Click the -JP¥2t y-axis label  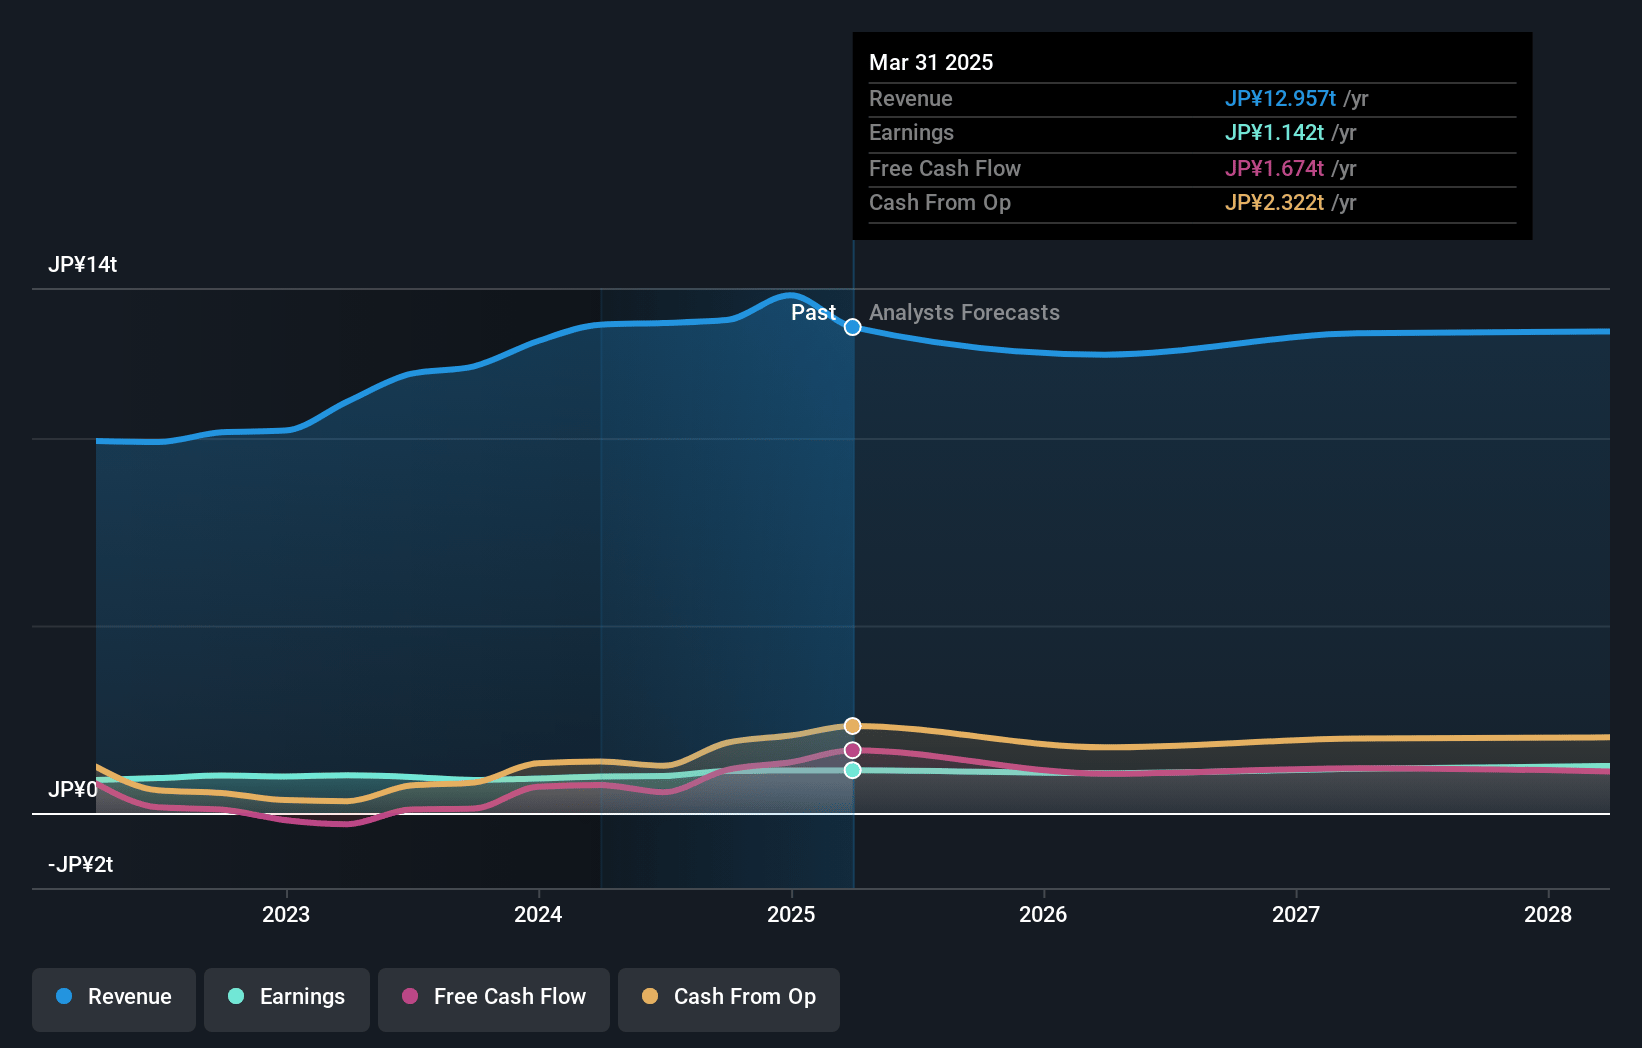tap(80, 864)
